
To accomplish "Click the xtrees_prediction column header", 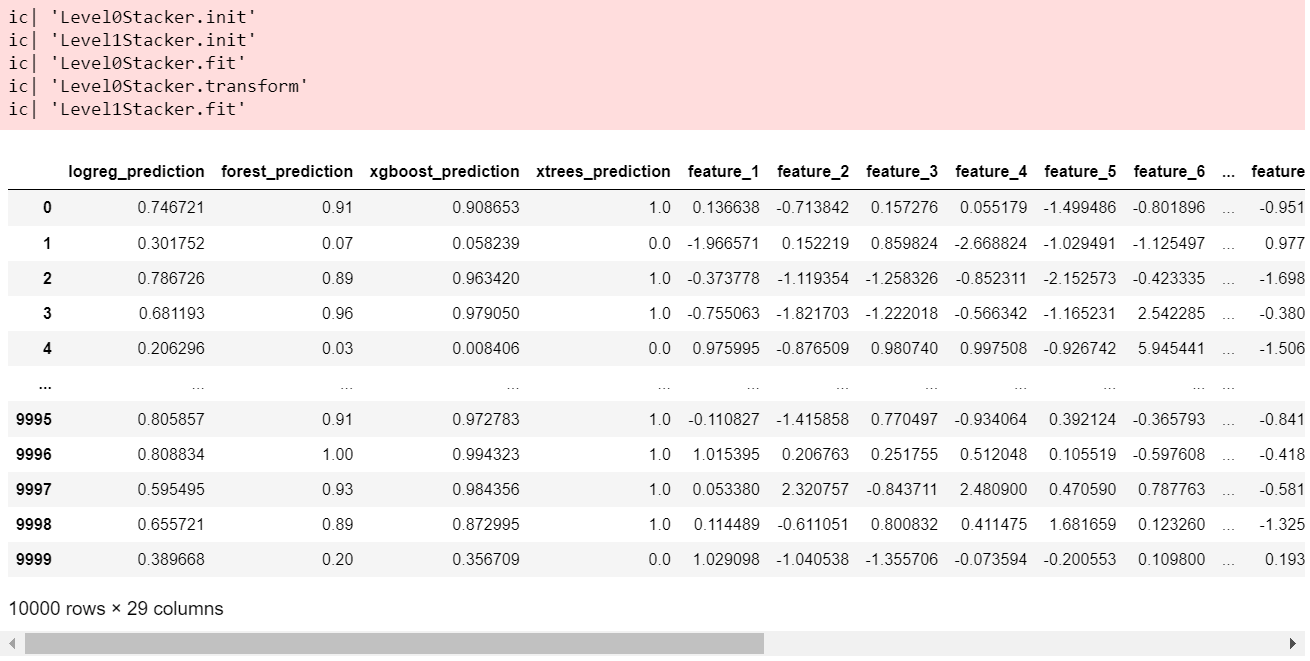I will point(603,172).
